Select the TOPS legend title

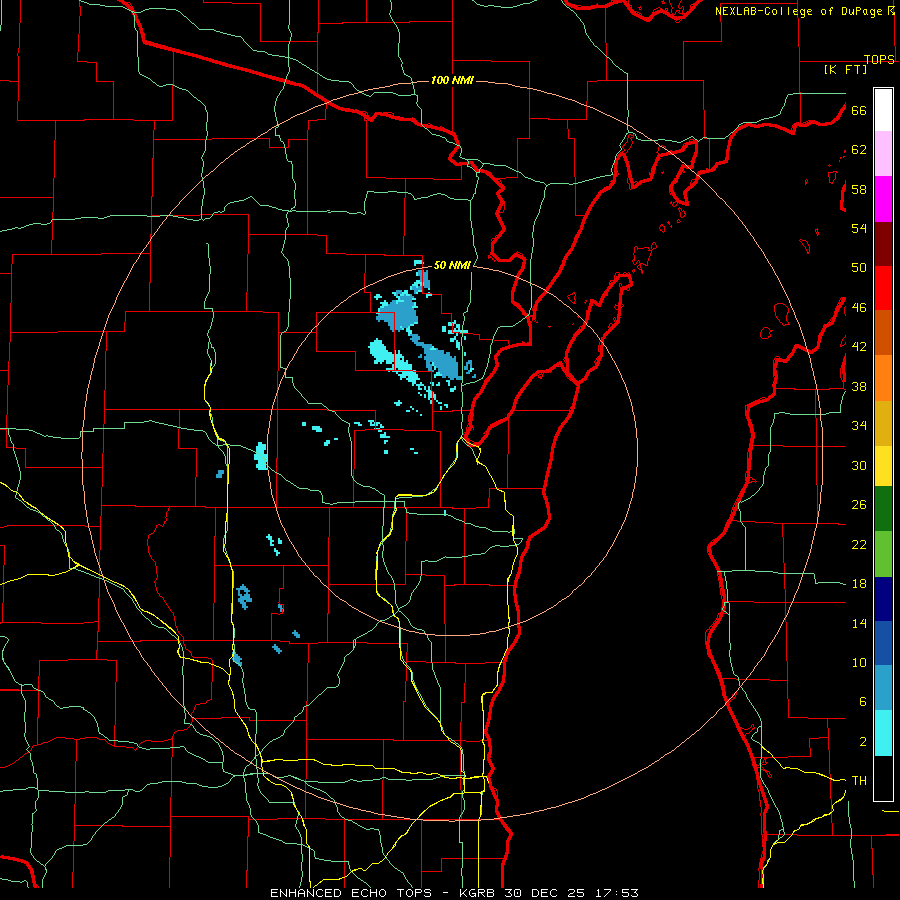coord(879,59)
